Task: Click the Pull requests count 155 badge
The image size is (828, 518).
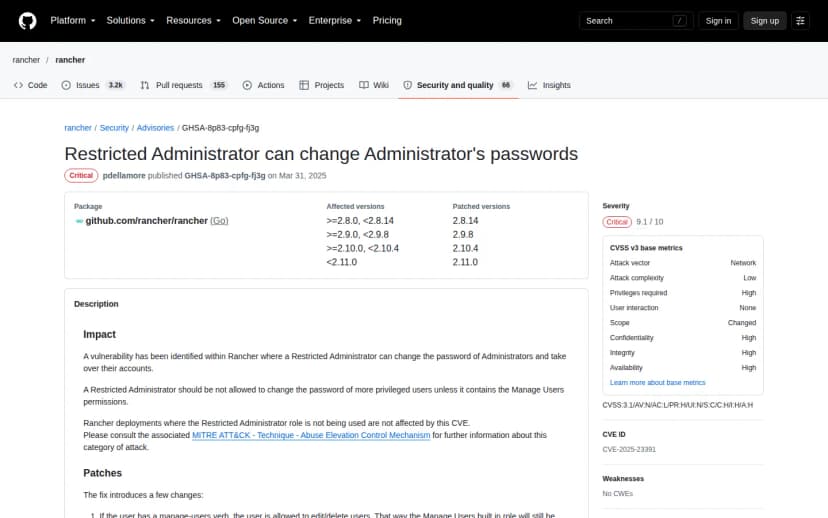Action: [x=219, y=85]
